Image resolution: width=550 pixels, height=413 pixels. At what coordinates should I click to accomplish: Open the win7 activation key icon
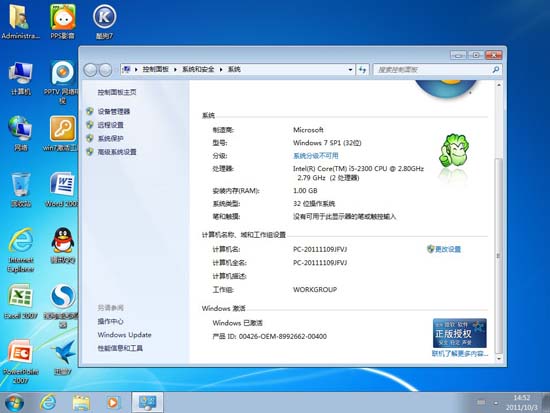point(62,133)
